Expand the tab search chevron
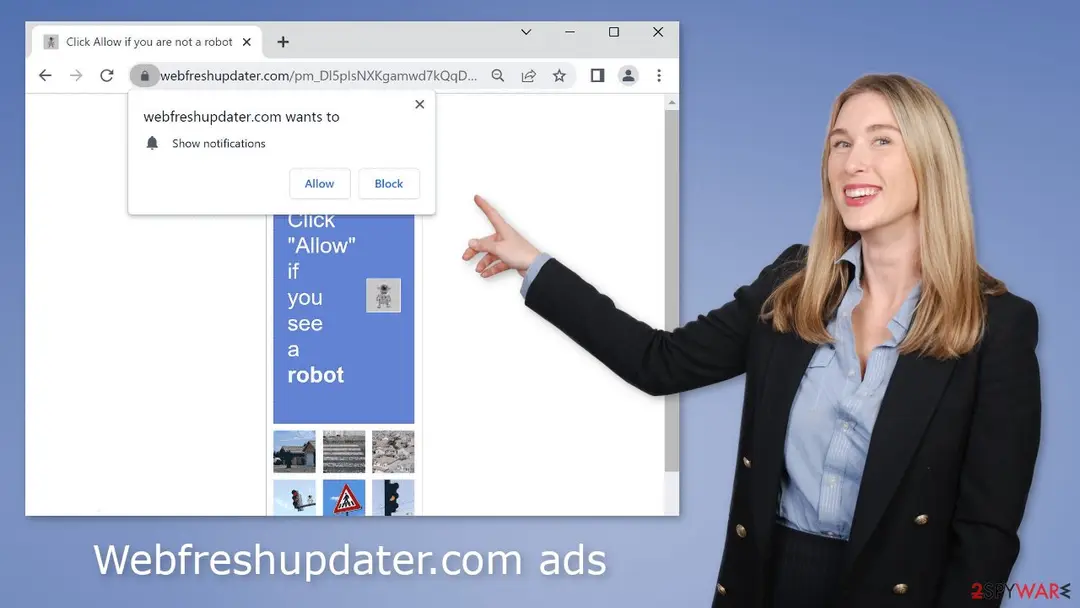1080x608 pixels. click(526, 32)
